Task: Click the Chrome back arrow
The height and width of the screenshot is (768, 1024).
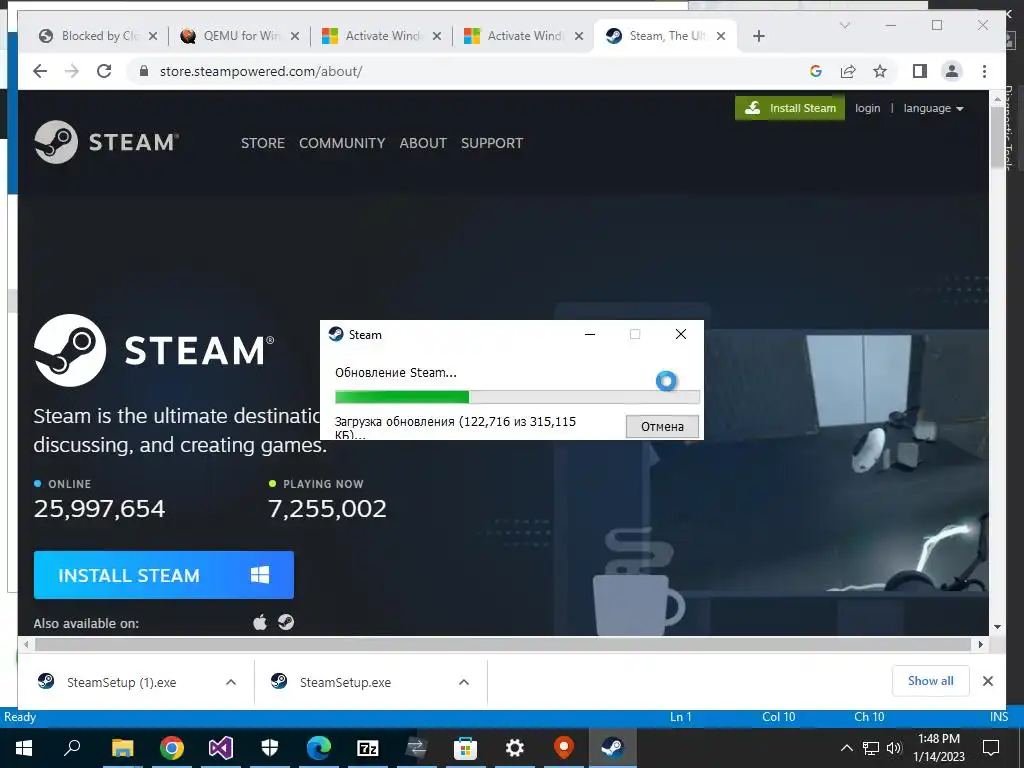Action: pyautogui.click(x=40, y=71)
